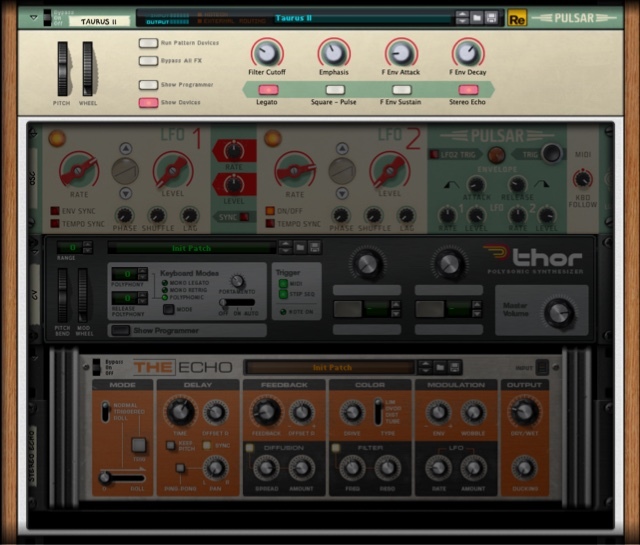Click Pulsar LFO 2 Level knob
The width and height of the screenshot is (640, 545).
click(x=389, y=170)
